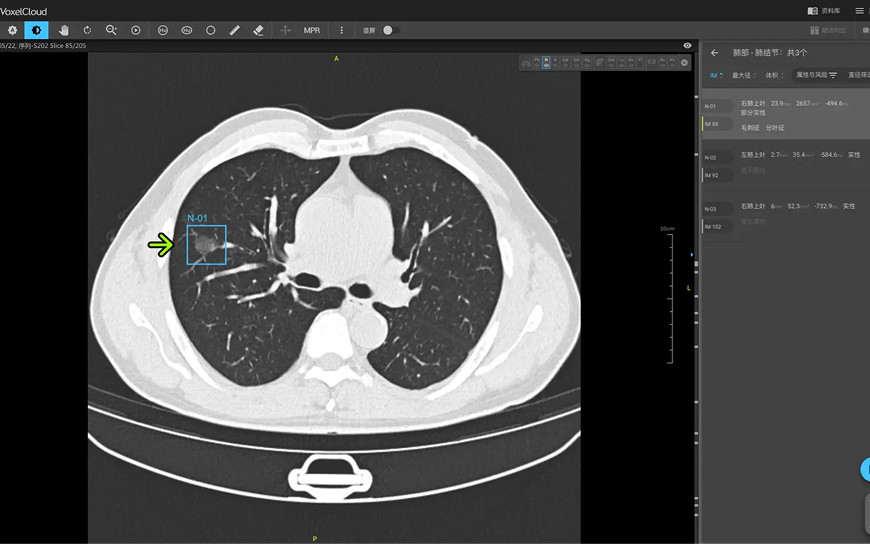The image size is (870, 544).
Task: Toggle the highlighted N nodule overlay button
Action: [546, 62]
